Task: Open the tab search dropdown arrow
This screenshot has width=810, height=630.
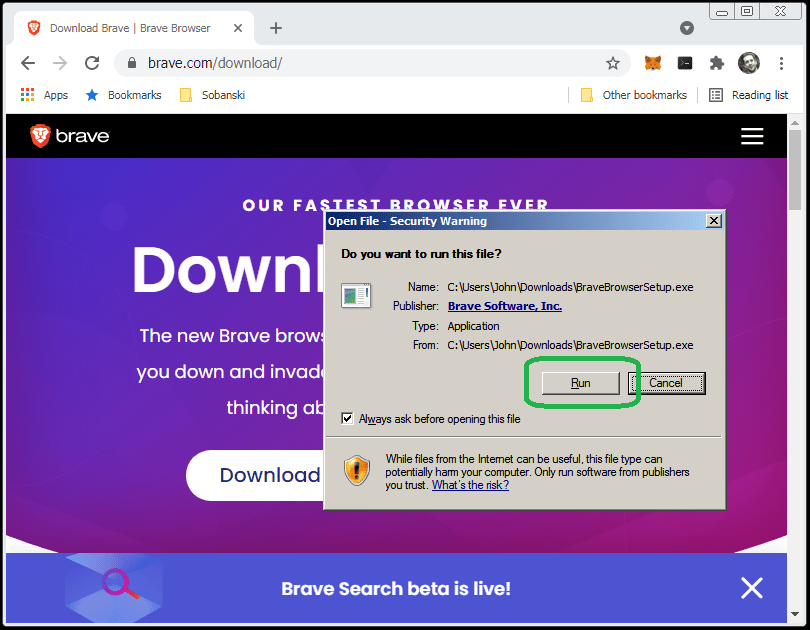Action: 687,28
